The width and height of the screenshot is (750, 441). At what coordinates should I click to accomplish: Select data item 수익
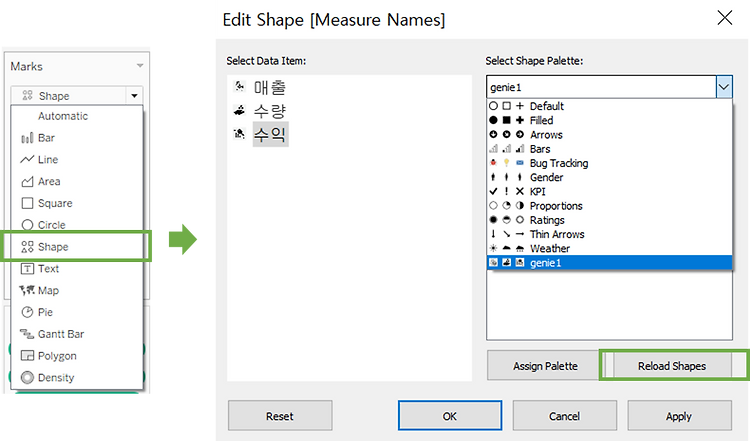tap(270, 134)
